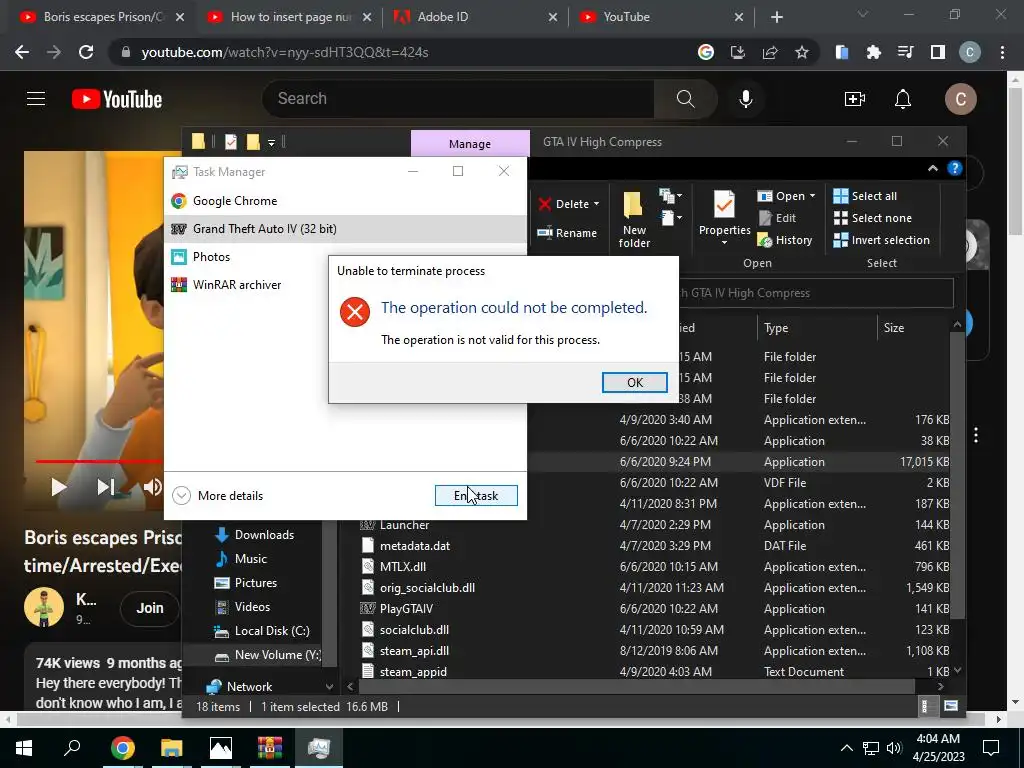The image size is (1024, 768).
Task: Open Chrome three-dot menu
Action: click(1002, 52)
